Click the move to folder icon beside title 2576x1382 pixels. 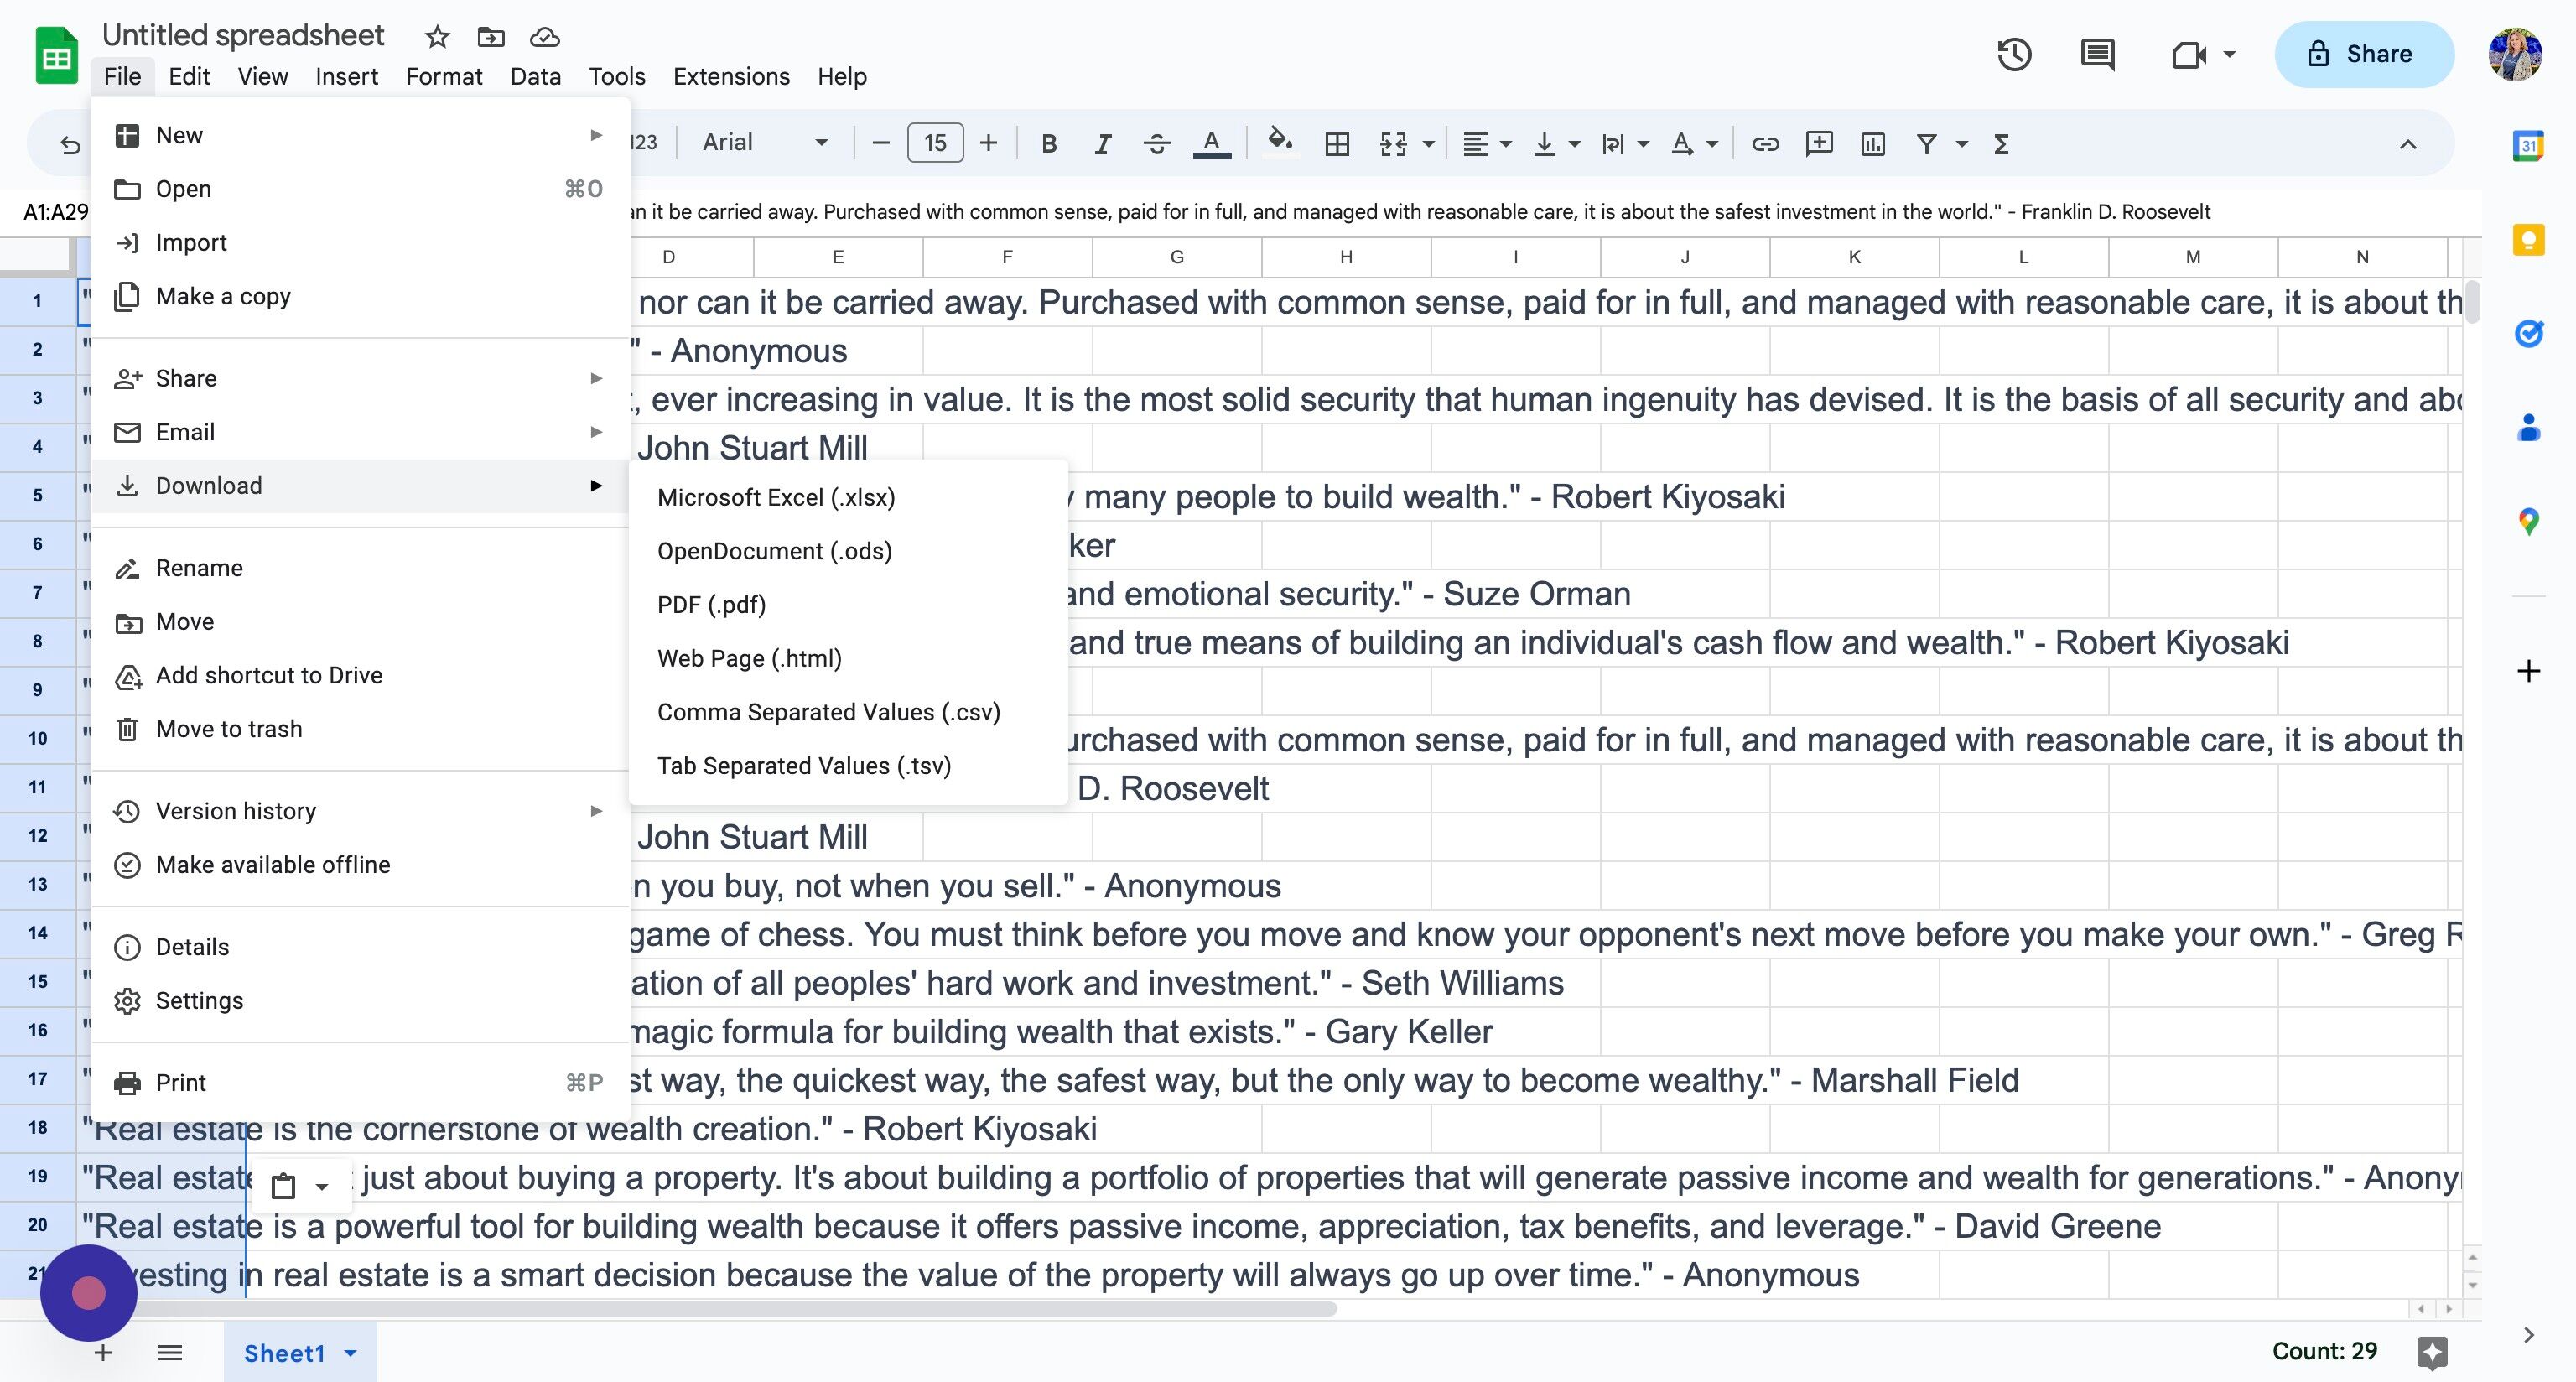pos(491,37)
